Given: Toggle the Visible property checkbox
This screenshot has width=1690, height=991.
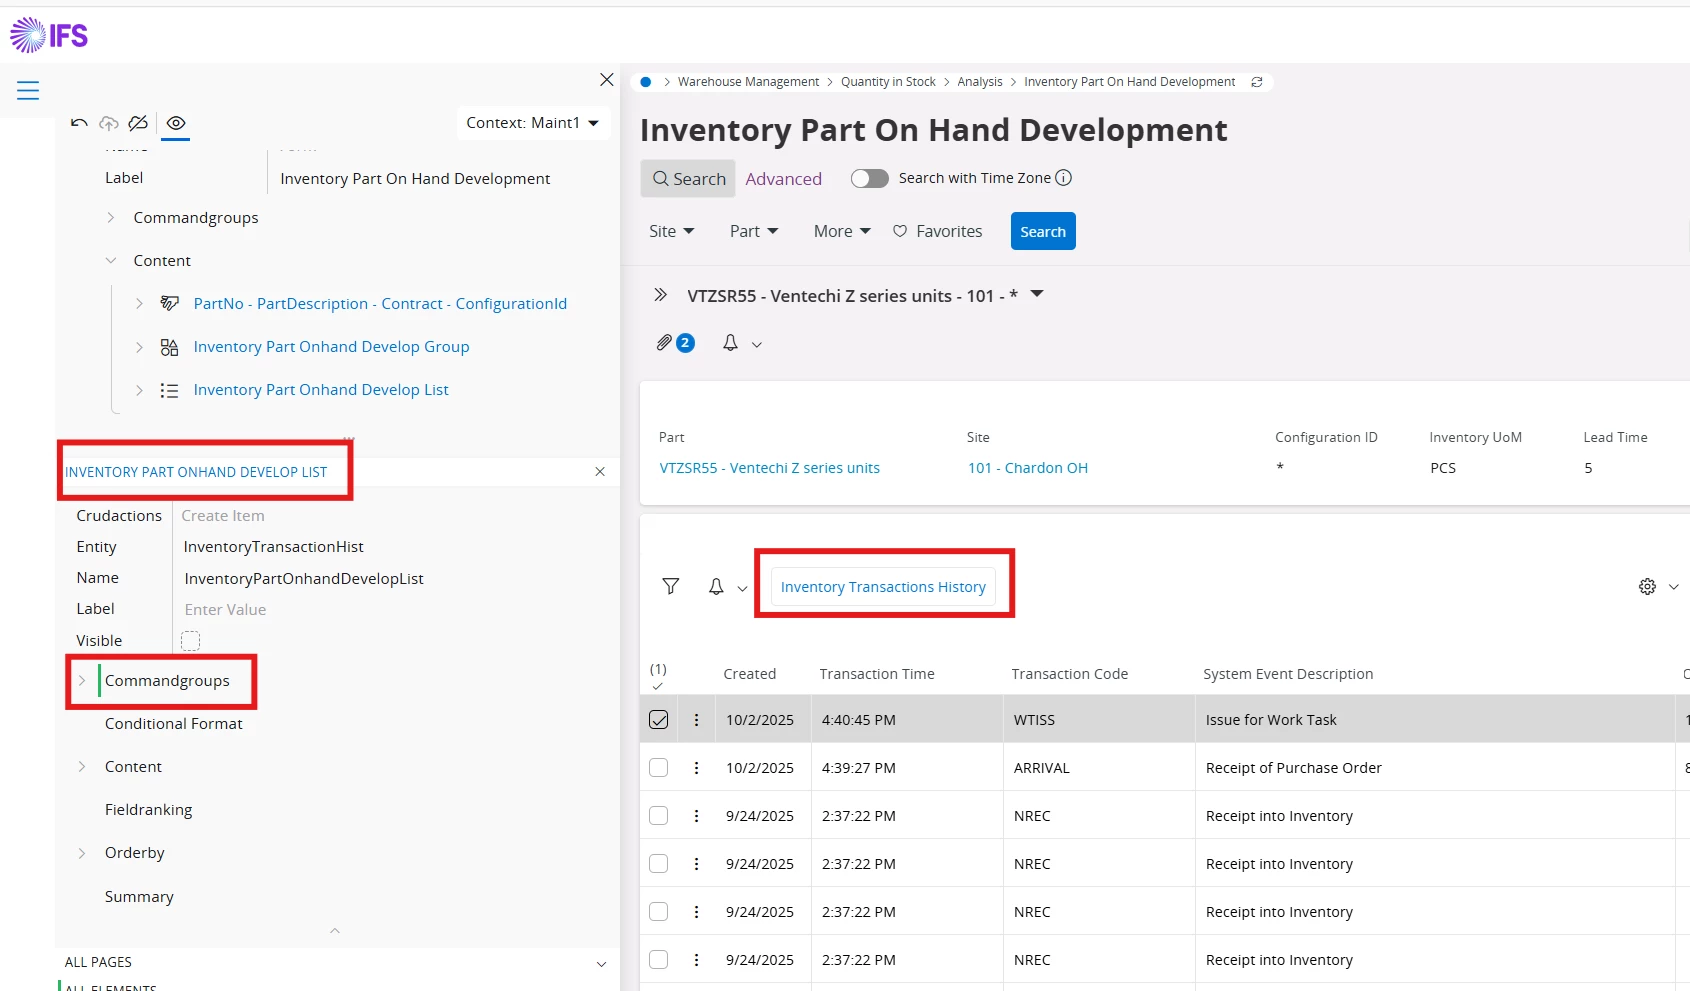Looking at the screenshot, I should pos(190,641).
